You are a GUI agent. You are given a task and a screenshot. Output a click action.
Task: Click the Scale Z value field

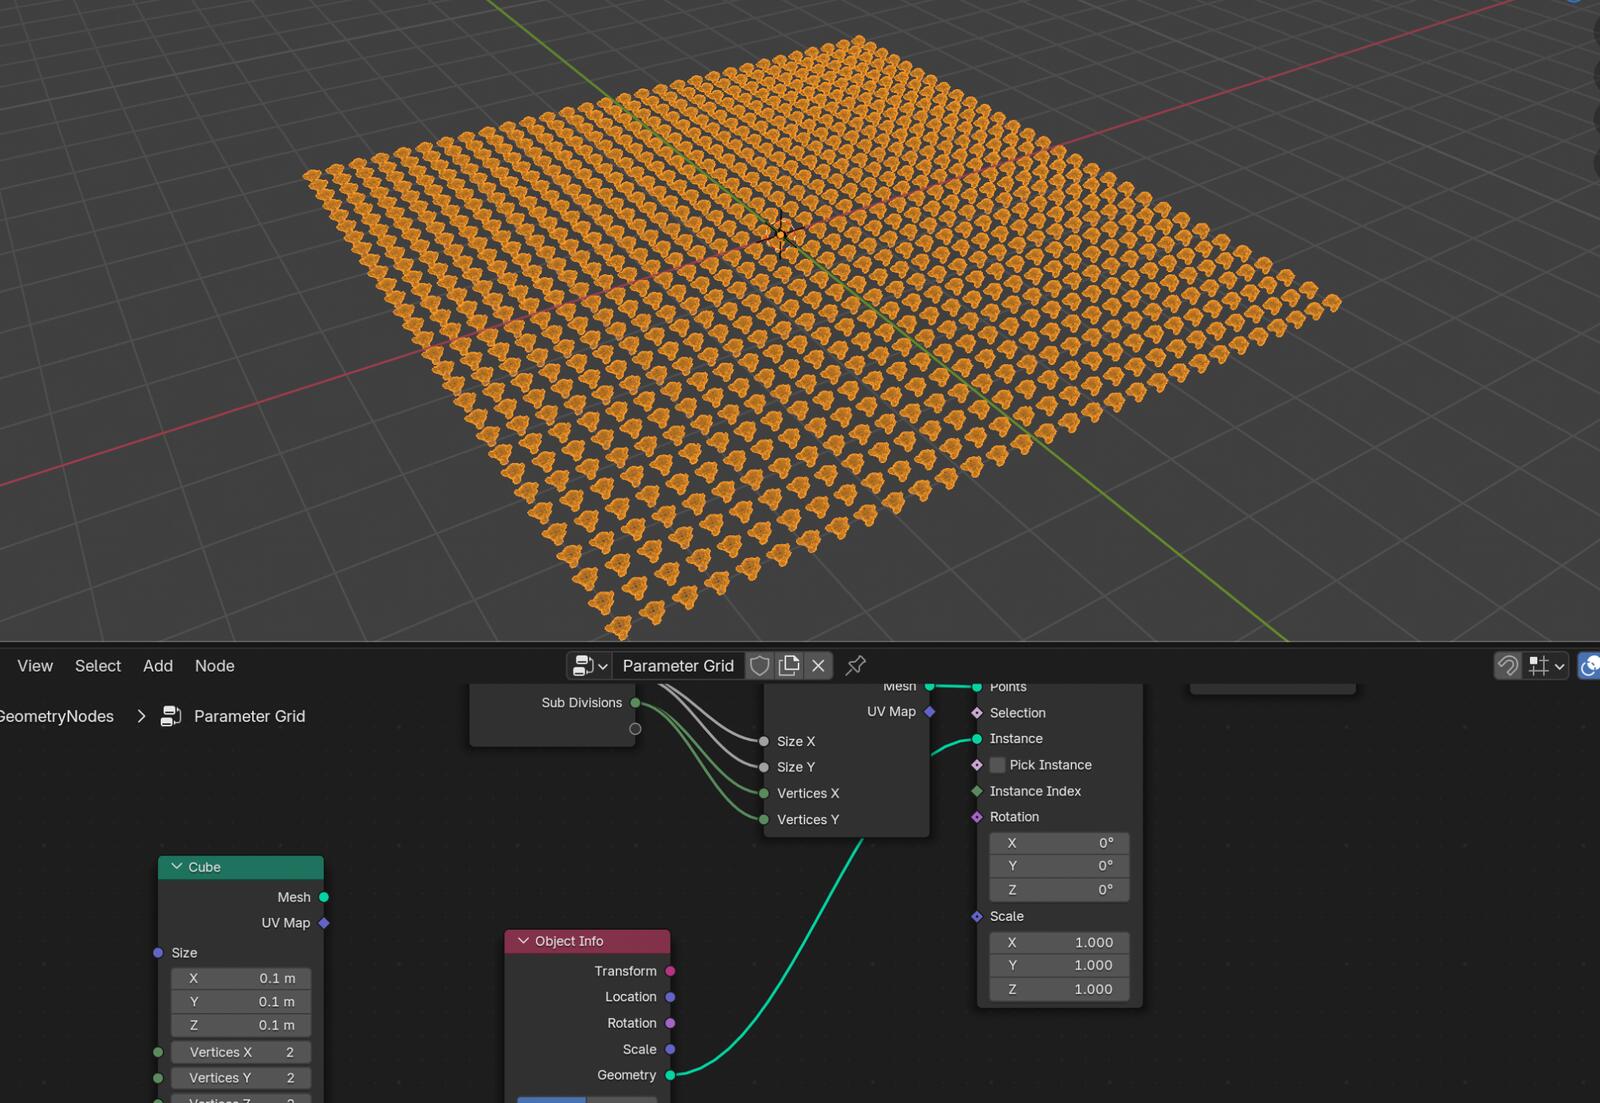pos(1059,989)
